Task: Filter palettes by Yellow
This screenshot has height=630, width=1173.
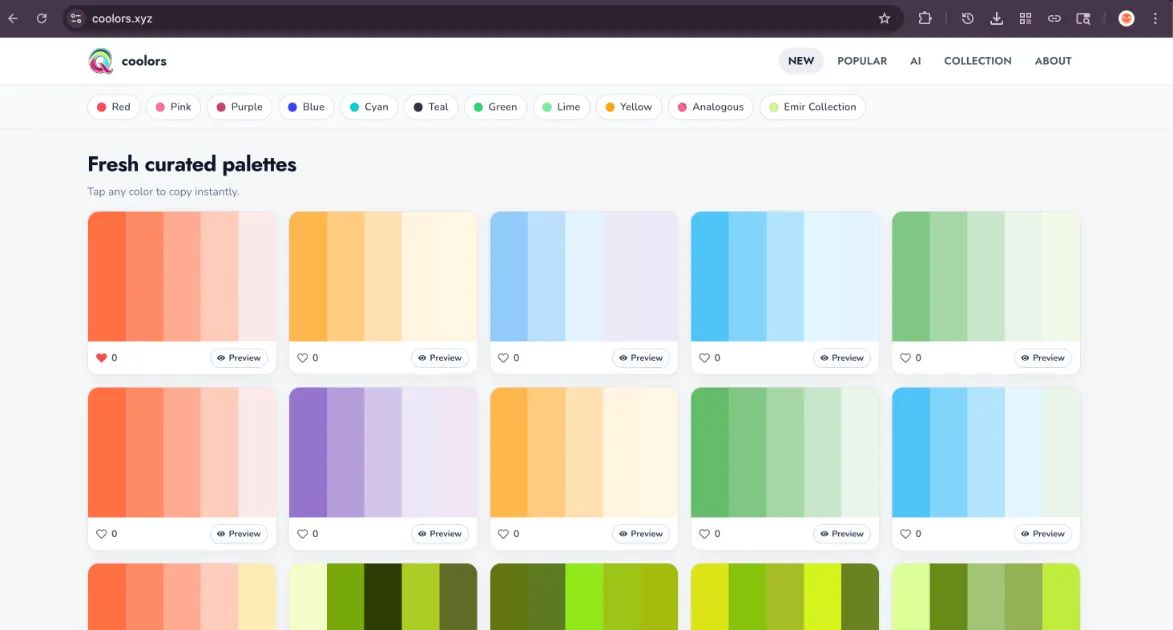Action: [628, 107]
